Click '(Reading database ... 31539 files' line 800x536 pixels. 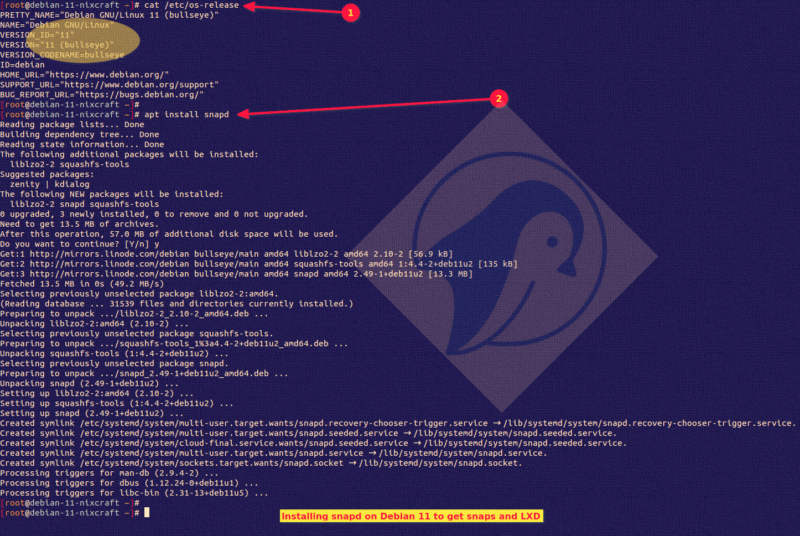pyautogui.click(x=177, y=303)
